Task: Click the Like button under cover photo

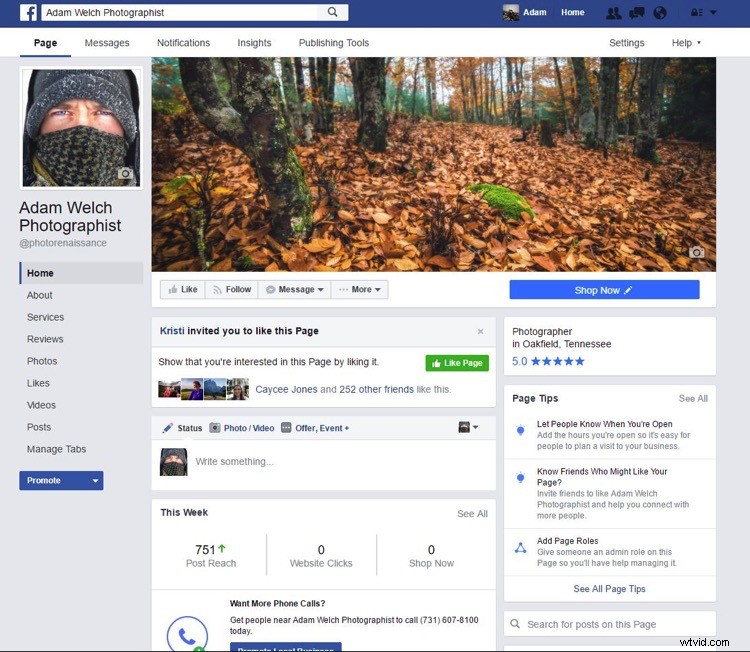Action: point(183,289)
